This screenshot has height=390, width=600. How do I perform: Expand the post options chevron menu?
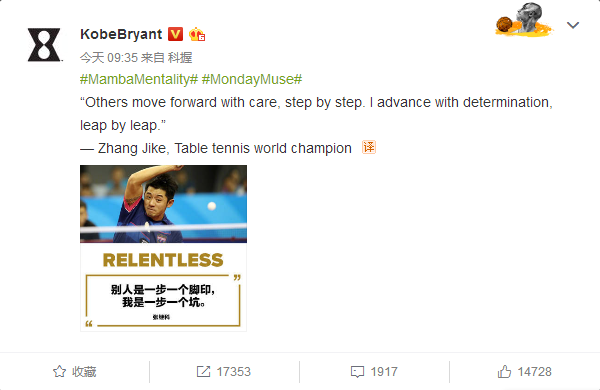(x=573, y=25)
